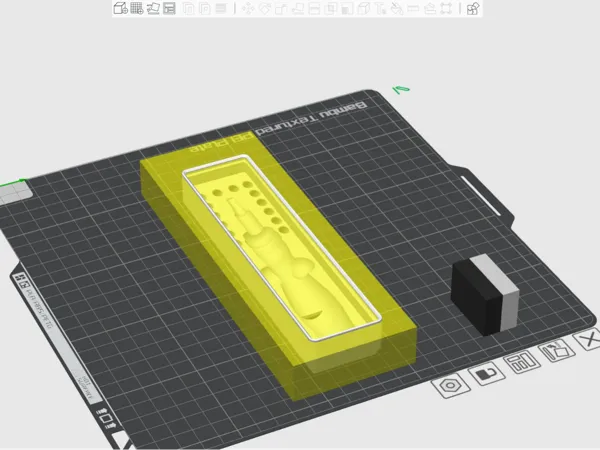
Task: Click the frame icon with corner handles
Action: (446, 8)
